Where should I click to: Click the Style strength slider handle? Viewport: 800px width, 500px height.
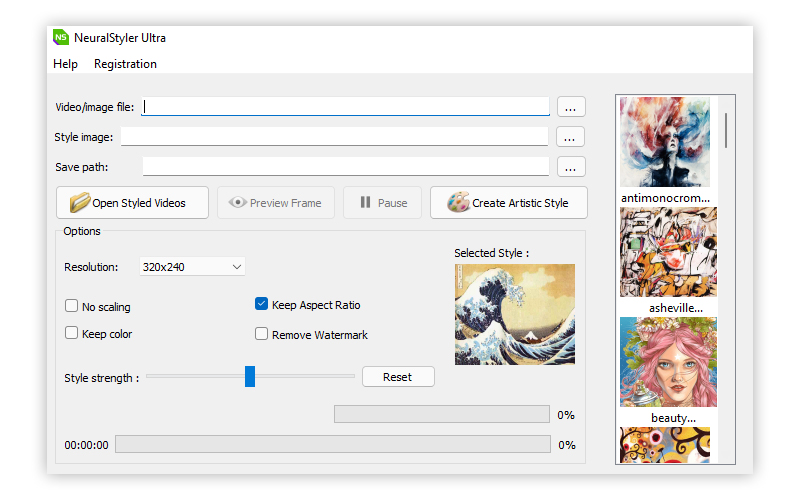(x=249, y=376)
